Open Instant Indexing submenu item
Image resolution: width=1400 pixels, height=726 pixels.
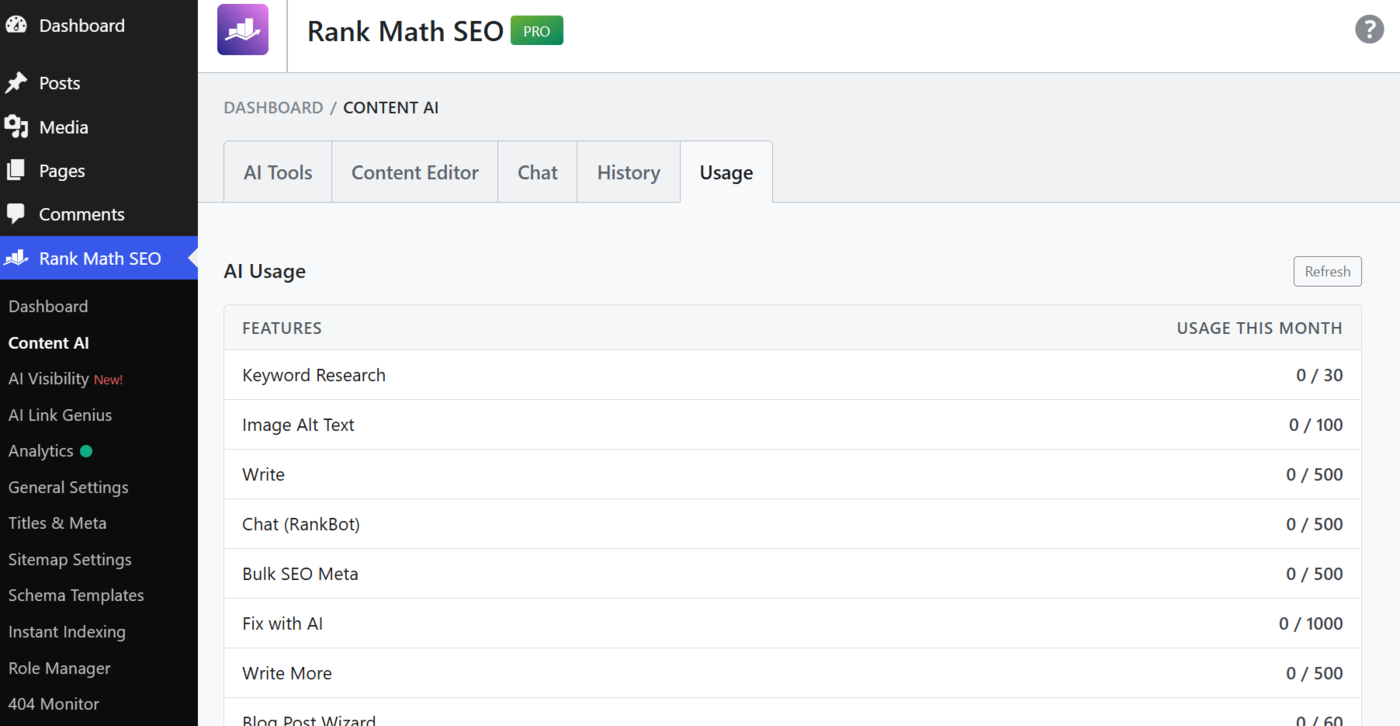67,632
